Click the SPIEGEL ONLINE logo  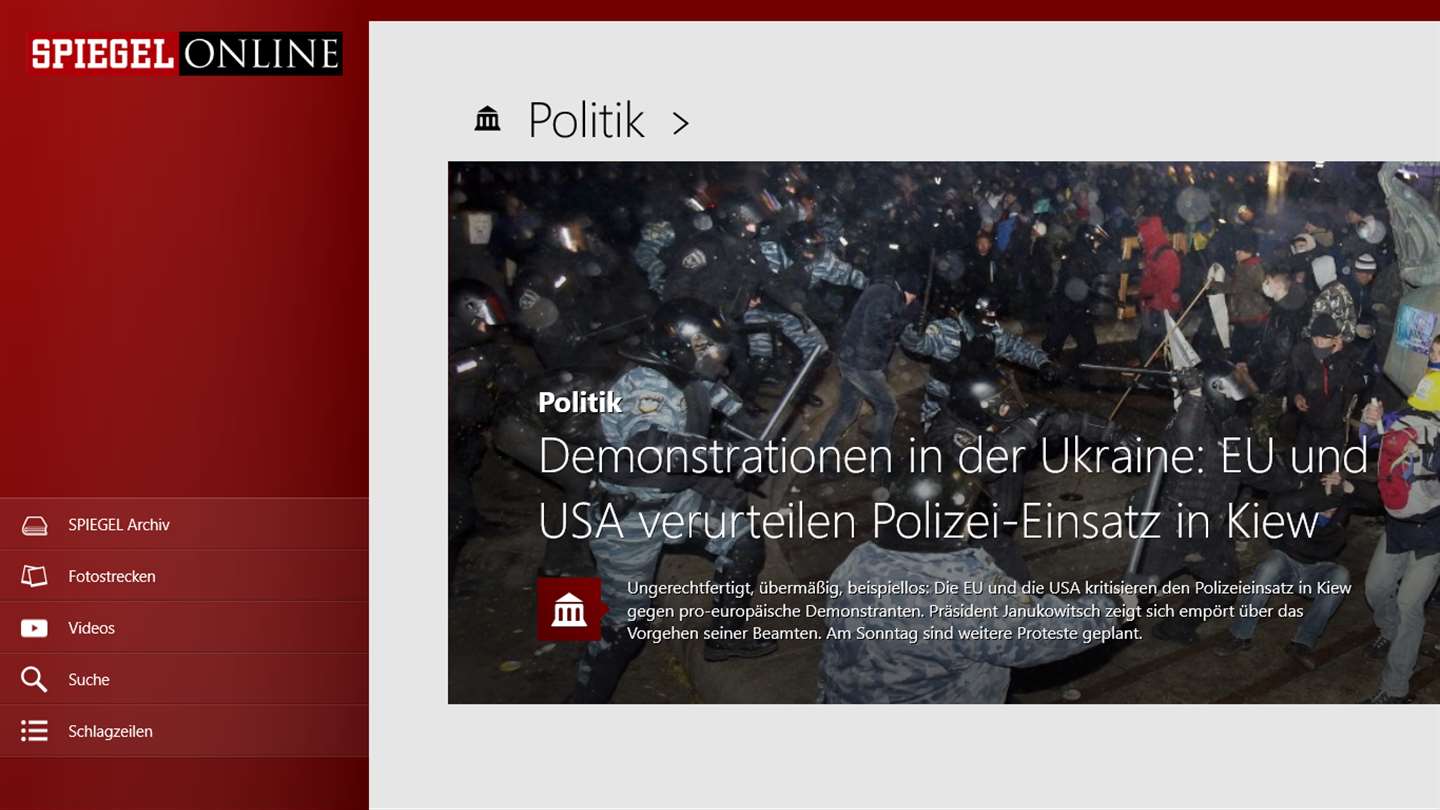click(x=186, y=54)
